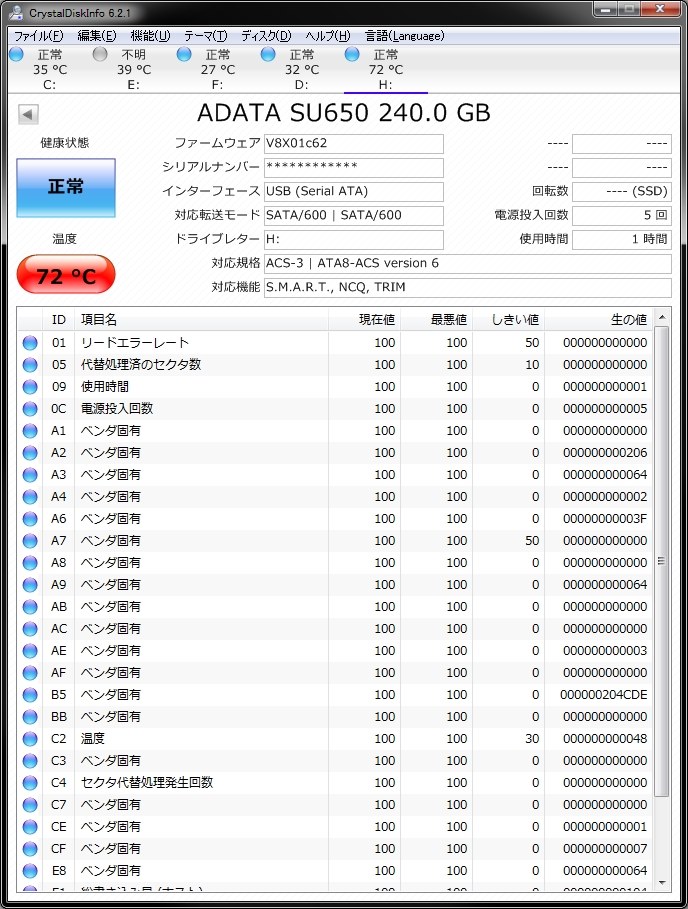Click the status orb for attribute AB
688x909 pixels.
(30, 608)
